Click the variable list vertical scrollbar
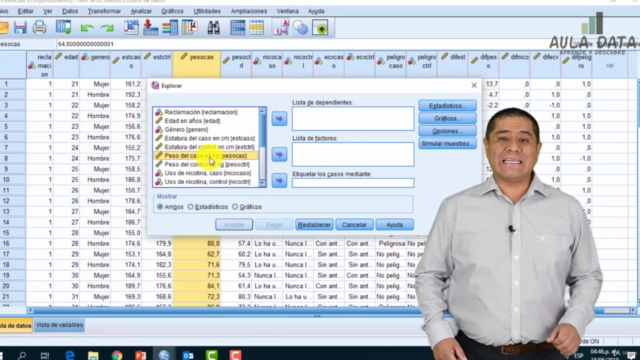The width and height of the screenshot is (640, 360). 262,147
